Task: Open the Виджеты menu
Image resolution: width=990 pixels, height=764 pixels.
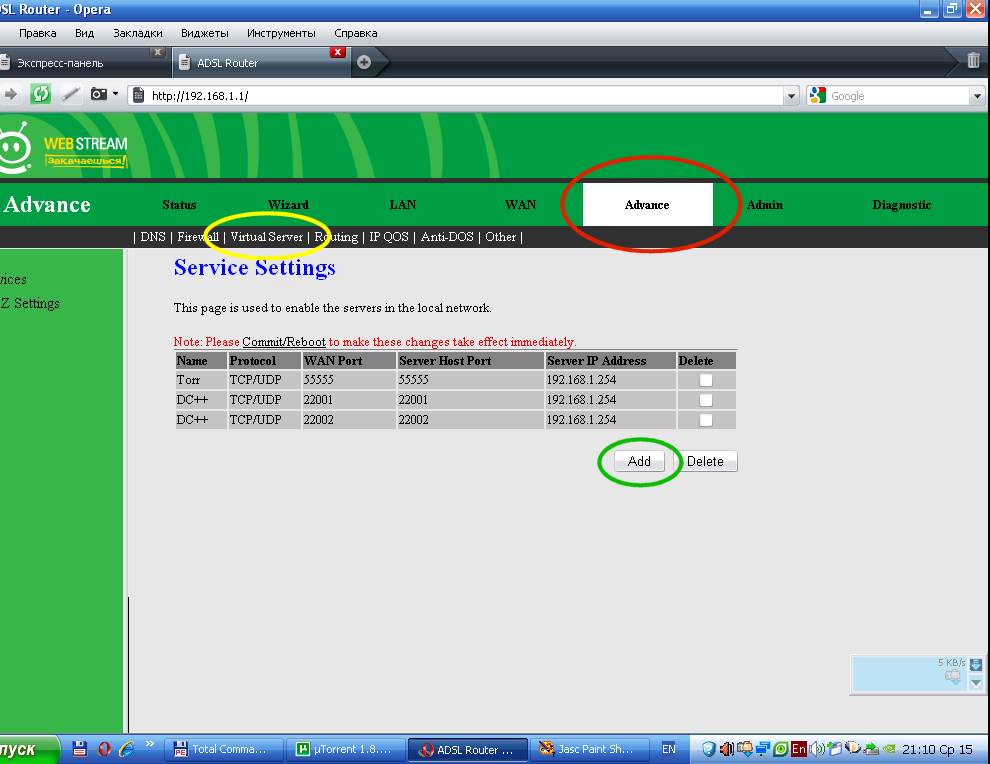Action: tap(205, 33)
